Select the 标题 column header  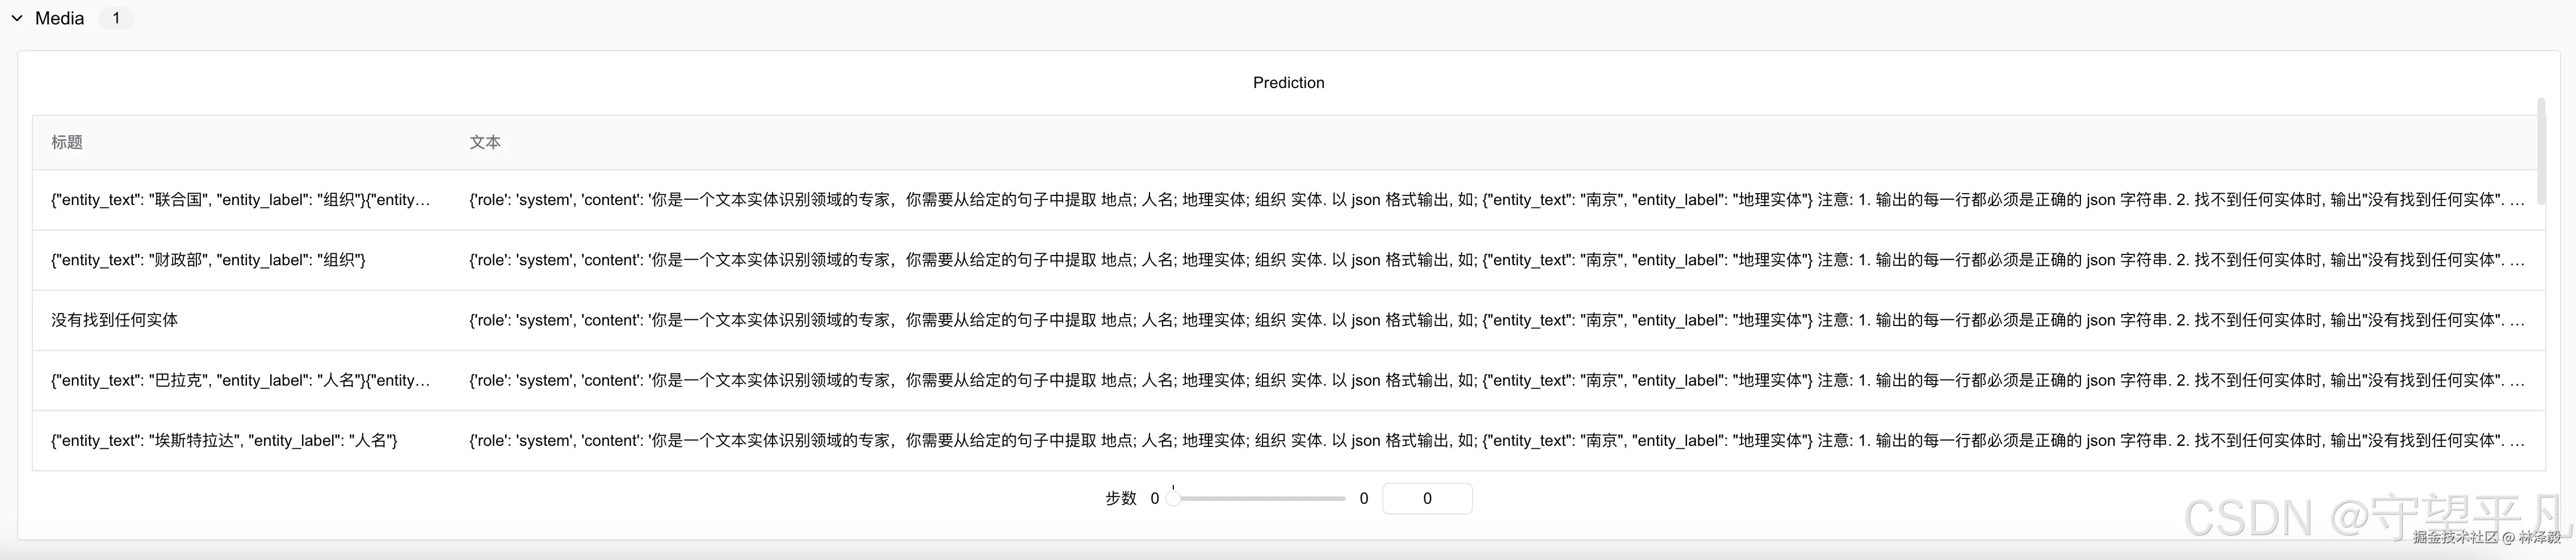click(x=67, y=143)
